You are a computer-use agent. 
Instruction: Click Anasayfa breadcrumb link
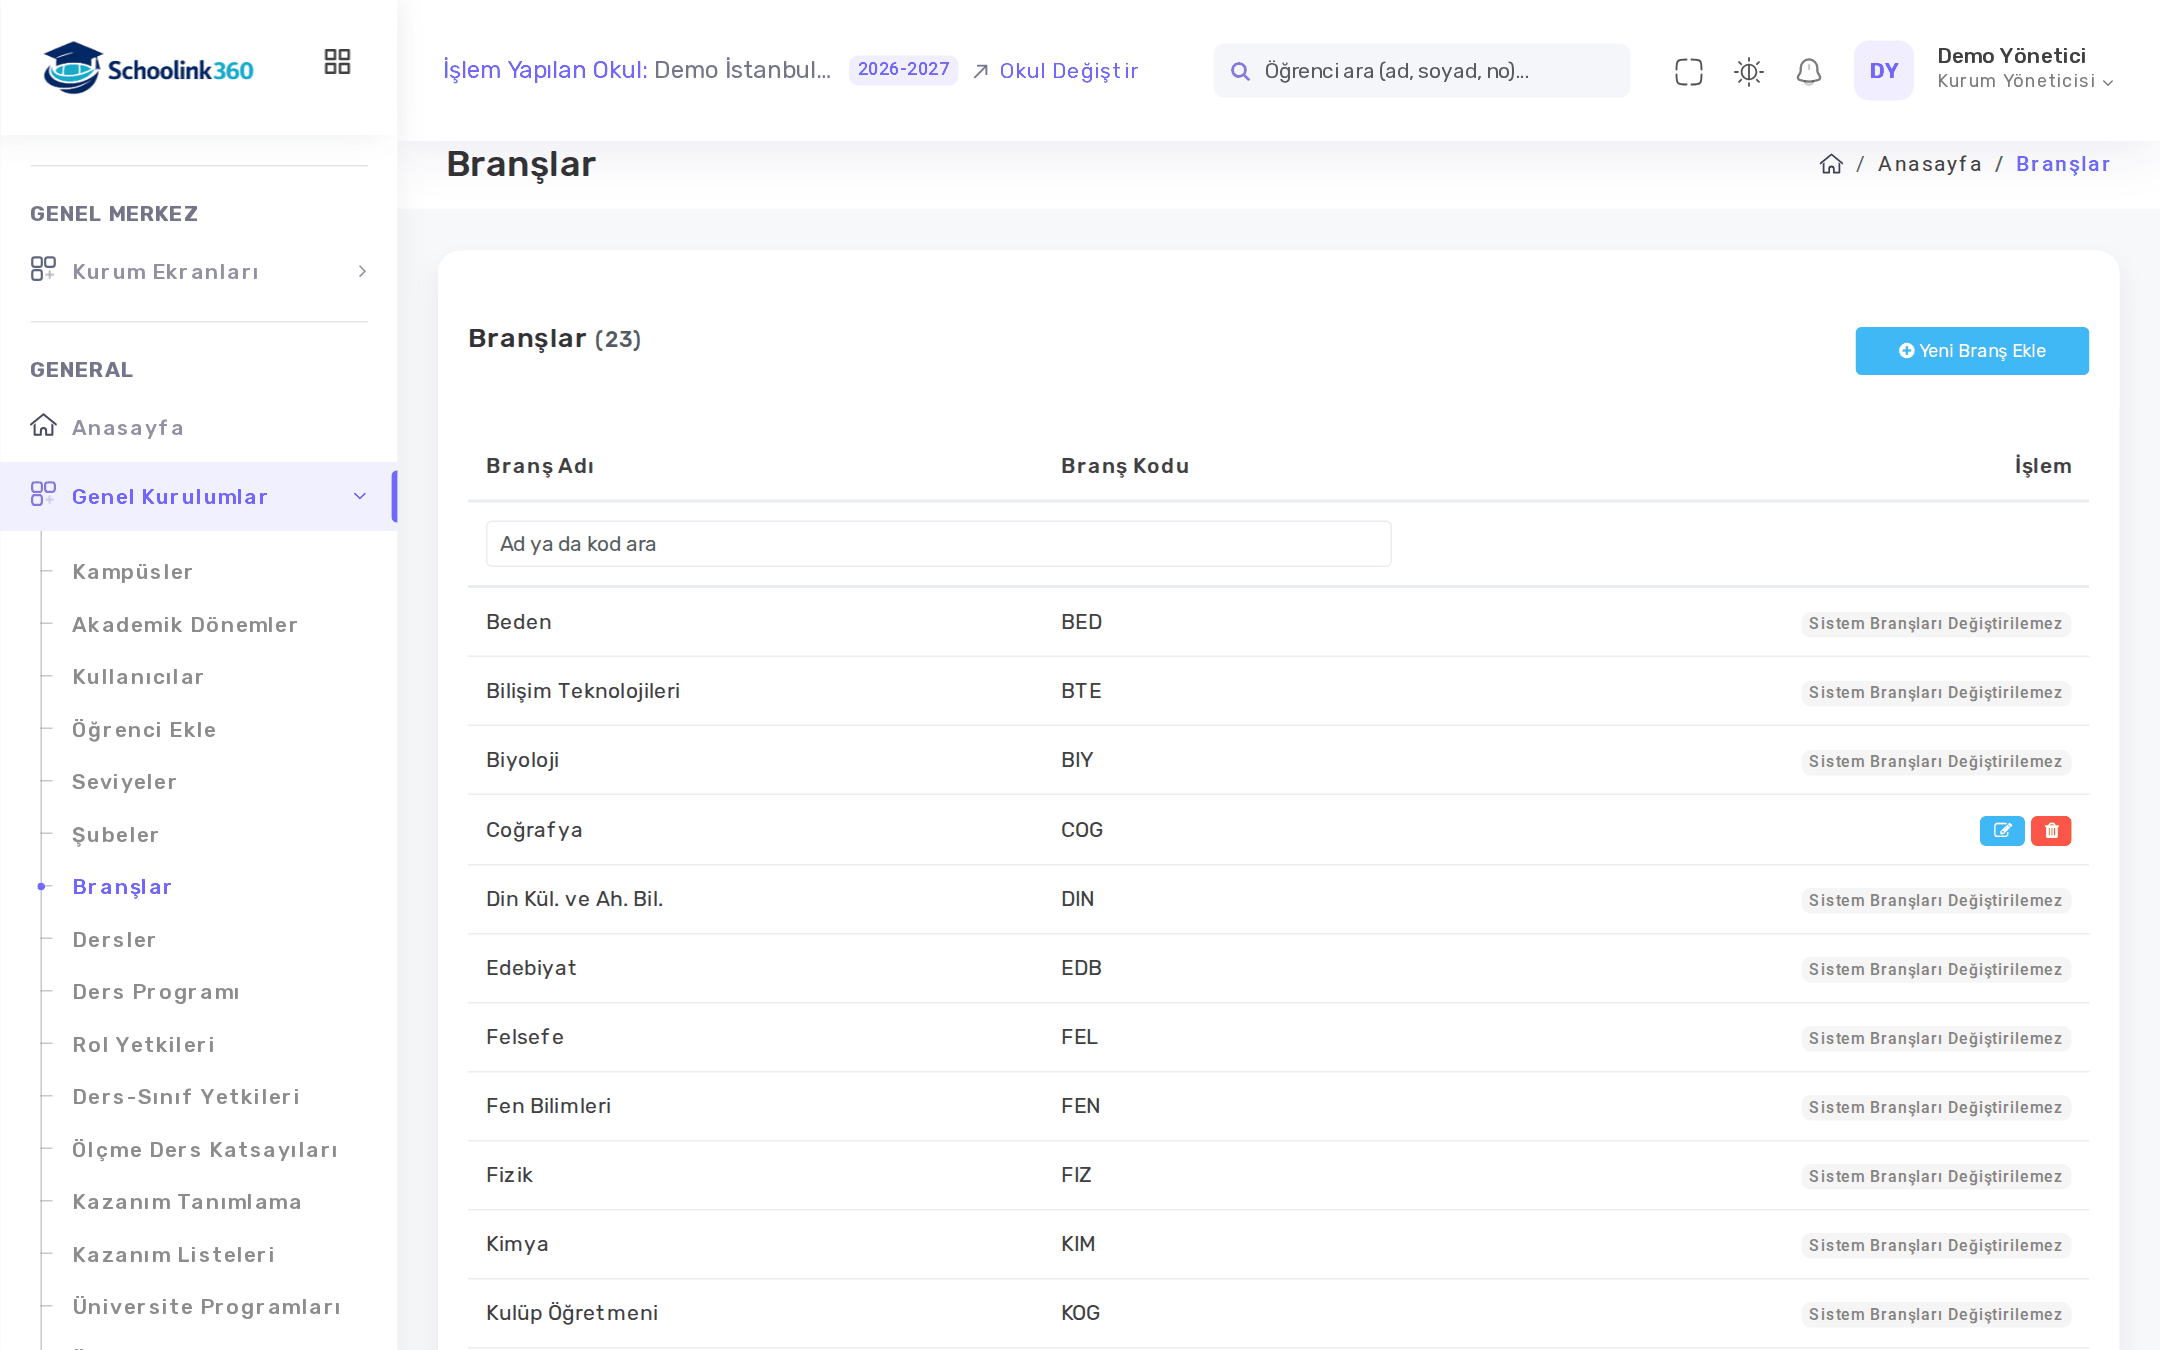1929,164
